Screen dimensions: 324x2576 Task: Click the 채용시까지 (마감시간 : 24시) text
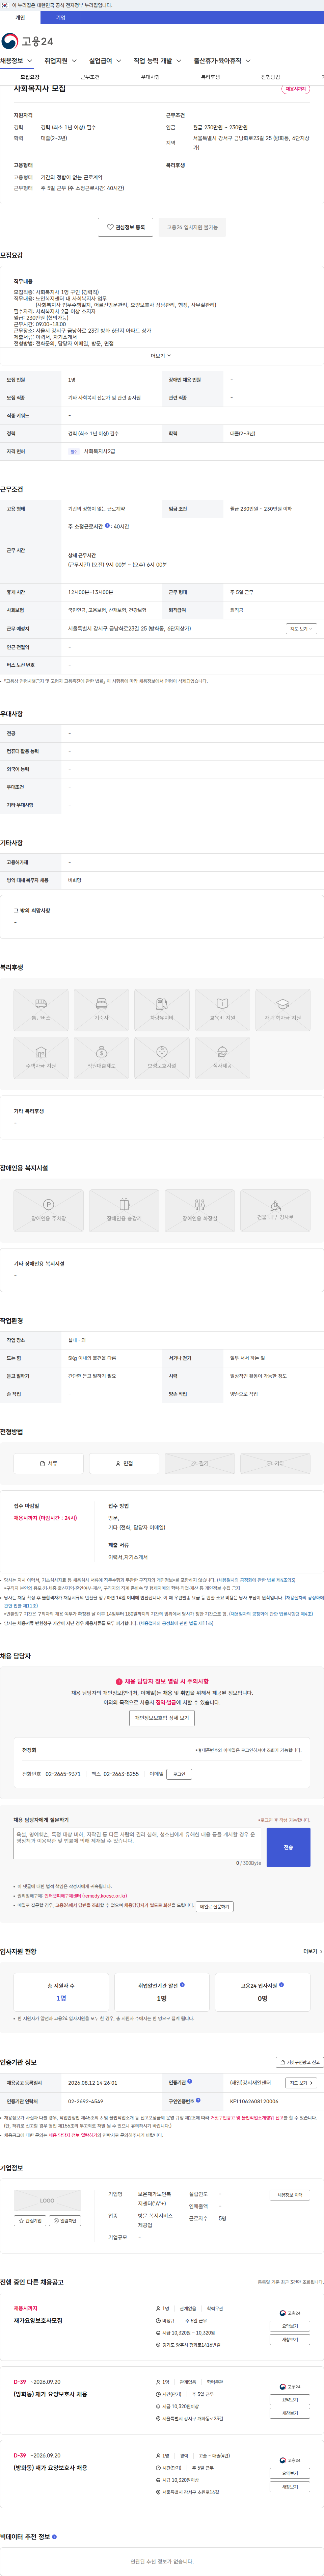click(45, 1518)
